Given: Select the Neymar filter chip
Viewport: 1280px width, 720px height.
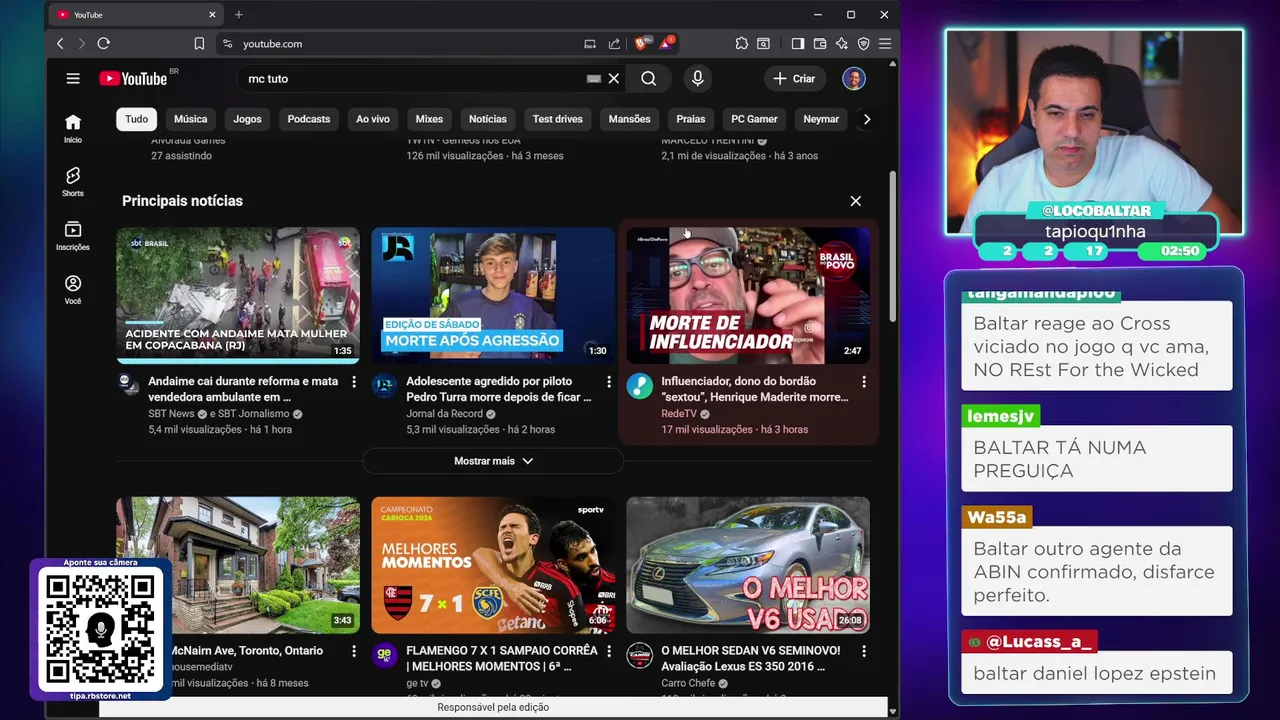Looking at the screenshot, I should (x=821, y=119).
